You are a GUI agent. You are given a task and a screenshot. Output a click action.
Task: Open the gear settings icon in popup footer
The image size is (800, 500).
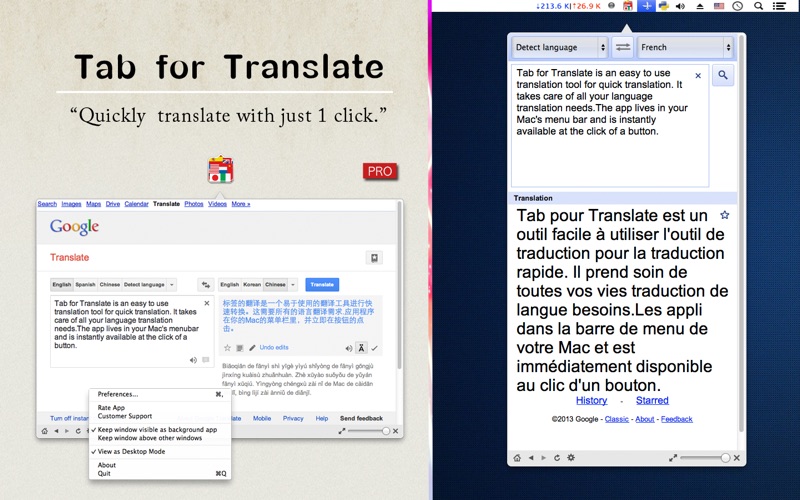click(571, 457)
